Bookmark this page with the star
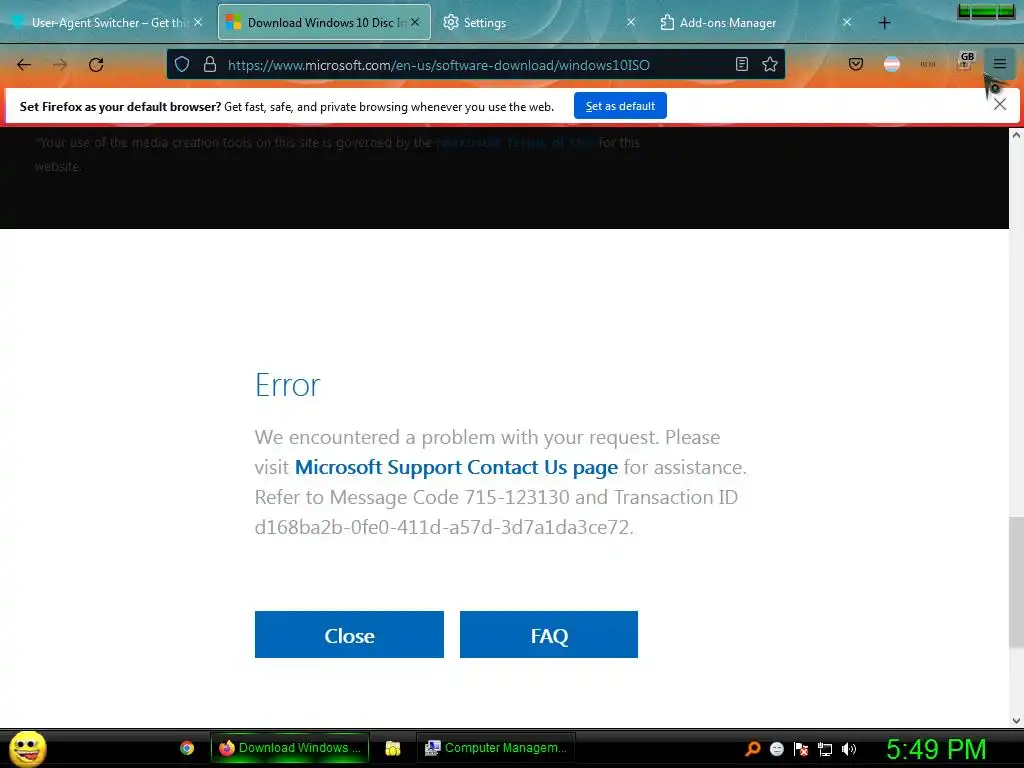The width and height of the screenshot is (1024, 768). pos(770,64)
